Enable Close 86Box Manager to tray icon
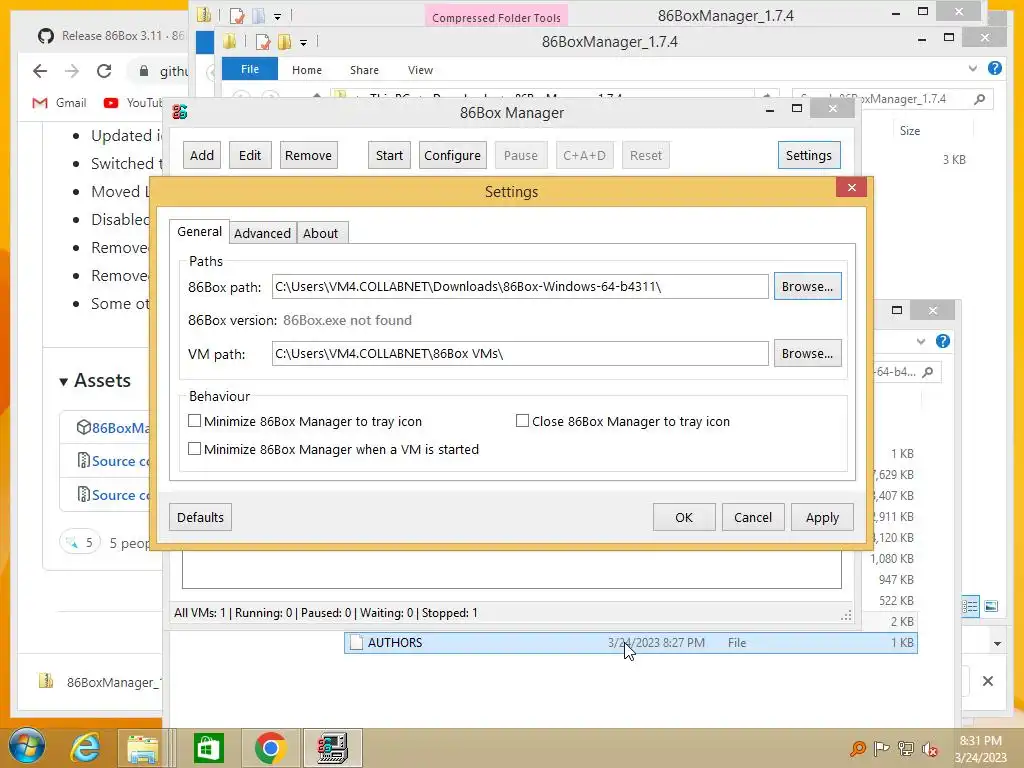The image size is (1024, 768). 522,421
